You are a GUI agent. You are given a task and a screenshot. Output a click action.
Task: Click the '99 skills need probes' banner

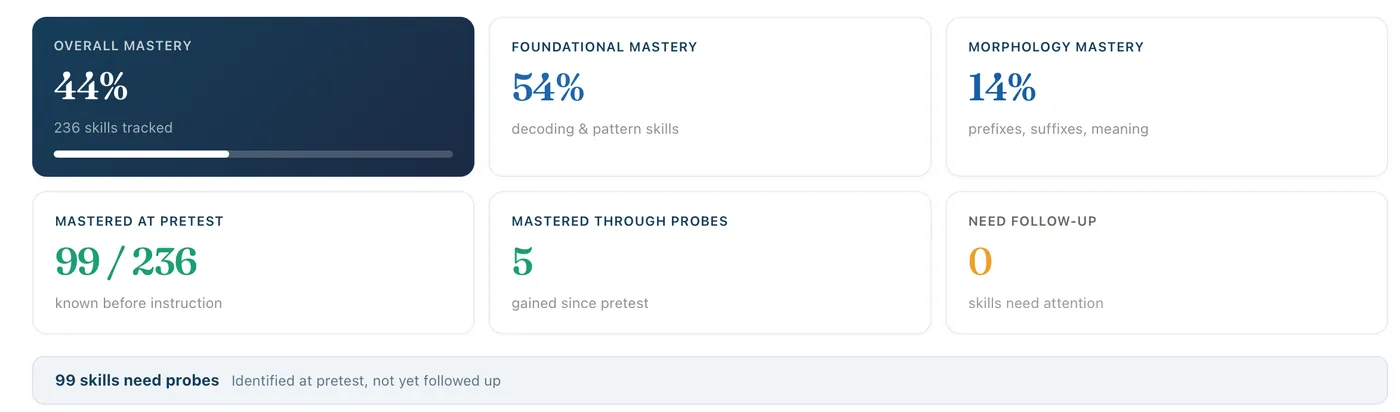click(x=710, y=381)
